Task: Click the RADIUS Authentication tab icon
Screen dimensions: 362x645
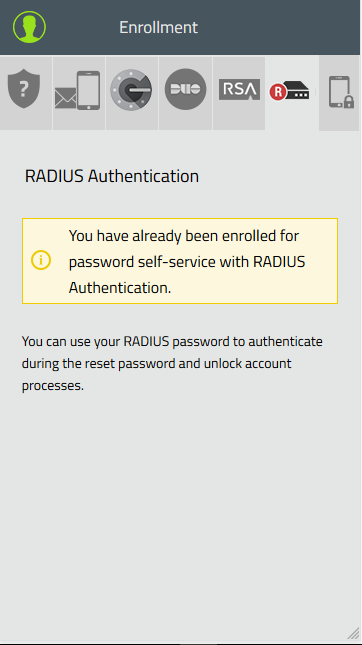Action: click(x=292, y=93)
